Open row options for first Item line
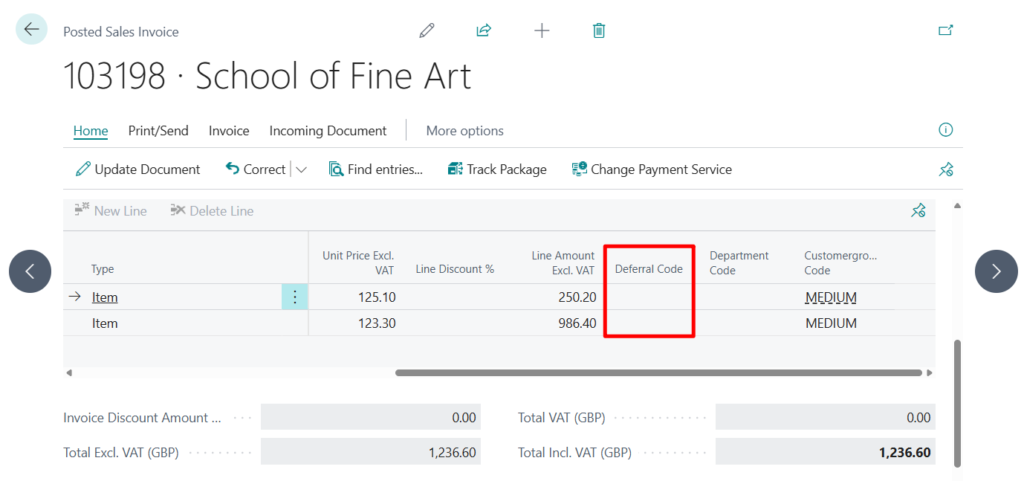The width and height of the screenshot is (1024, 481). click(x=295, y=297)
